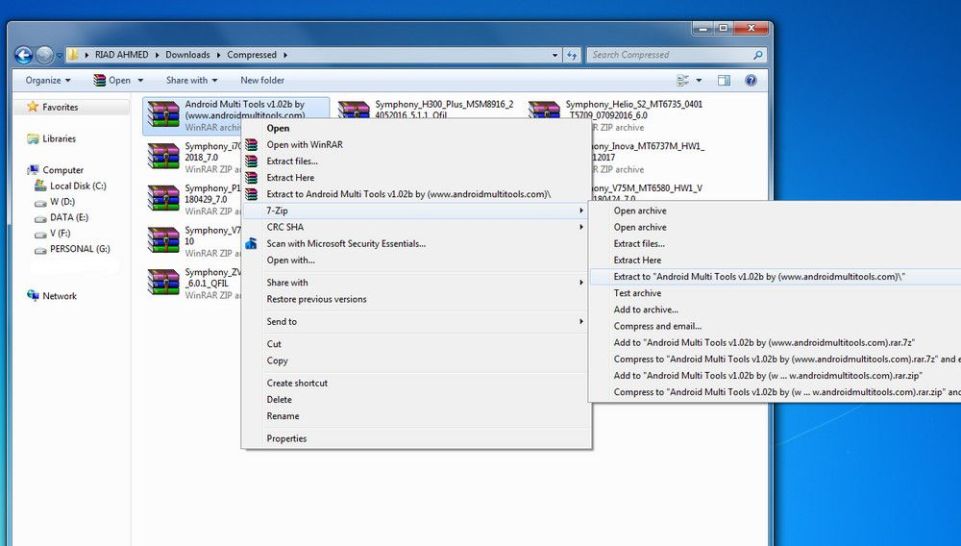Click Compressed in the address breadcrumb
961x546 pixels.
[252, 55]
